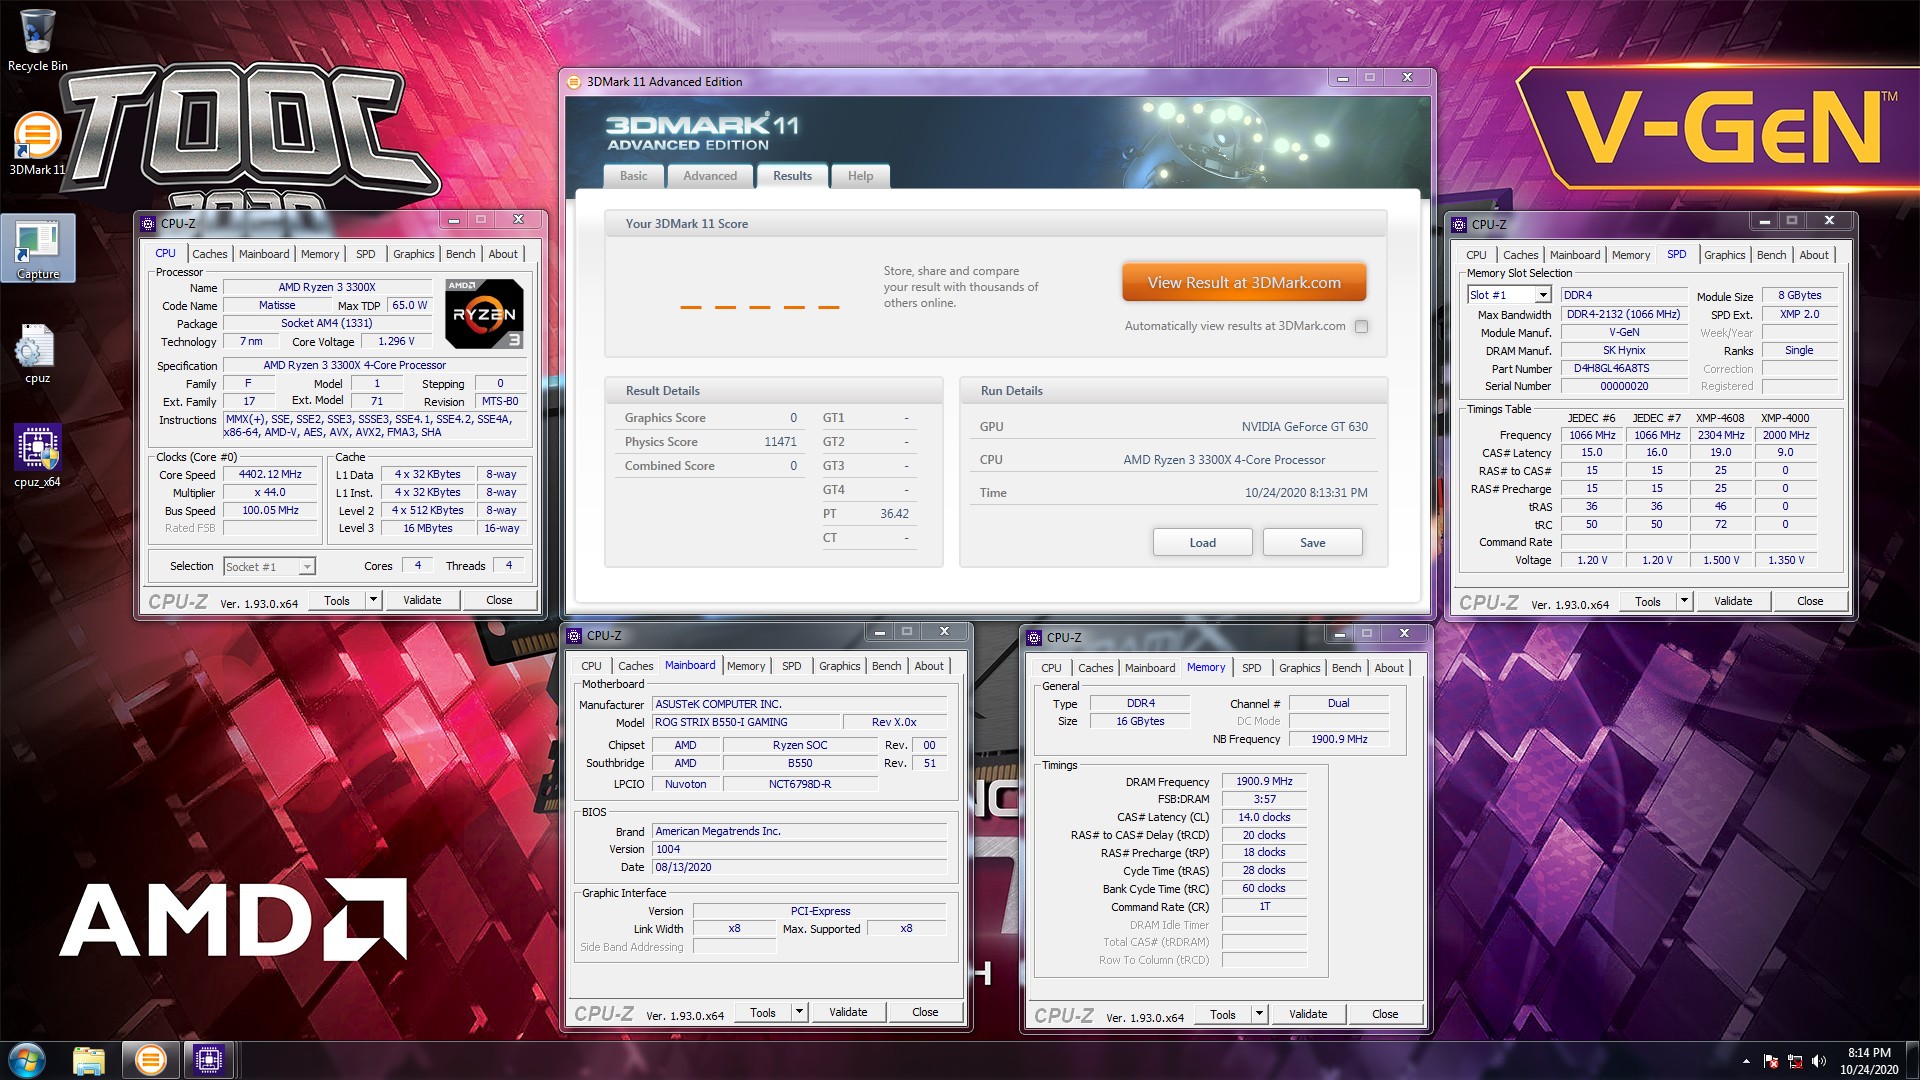Open SPD tab in CPU-Z Memory window
This screenshot has height=1080, width=1920.
(x=1251, y=668)
